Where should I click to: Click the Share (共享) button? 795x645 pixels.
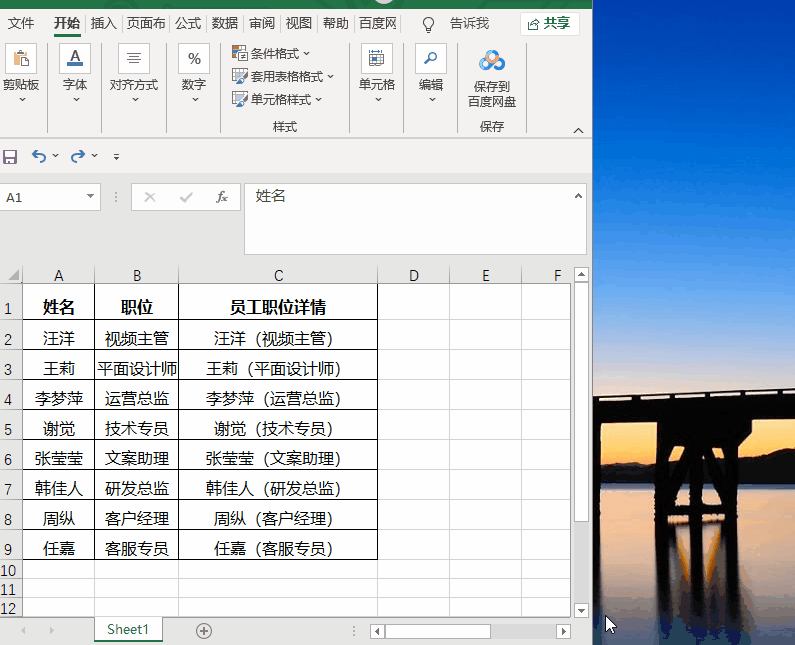pos(550,23)
